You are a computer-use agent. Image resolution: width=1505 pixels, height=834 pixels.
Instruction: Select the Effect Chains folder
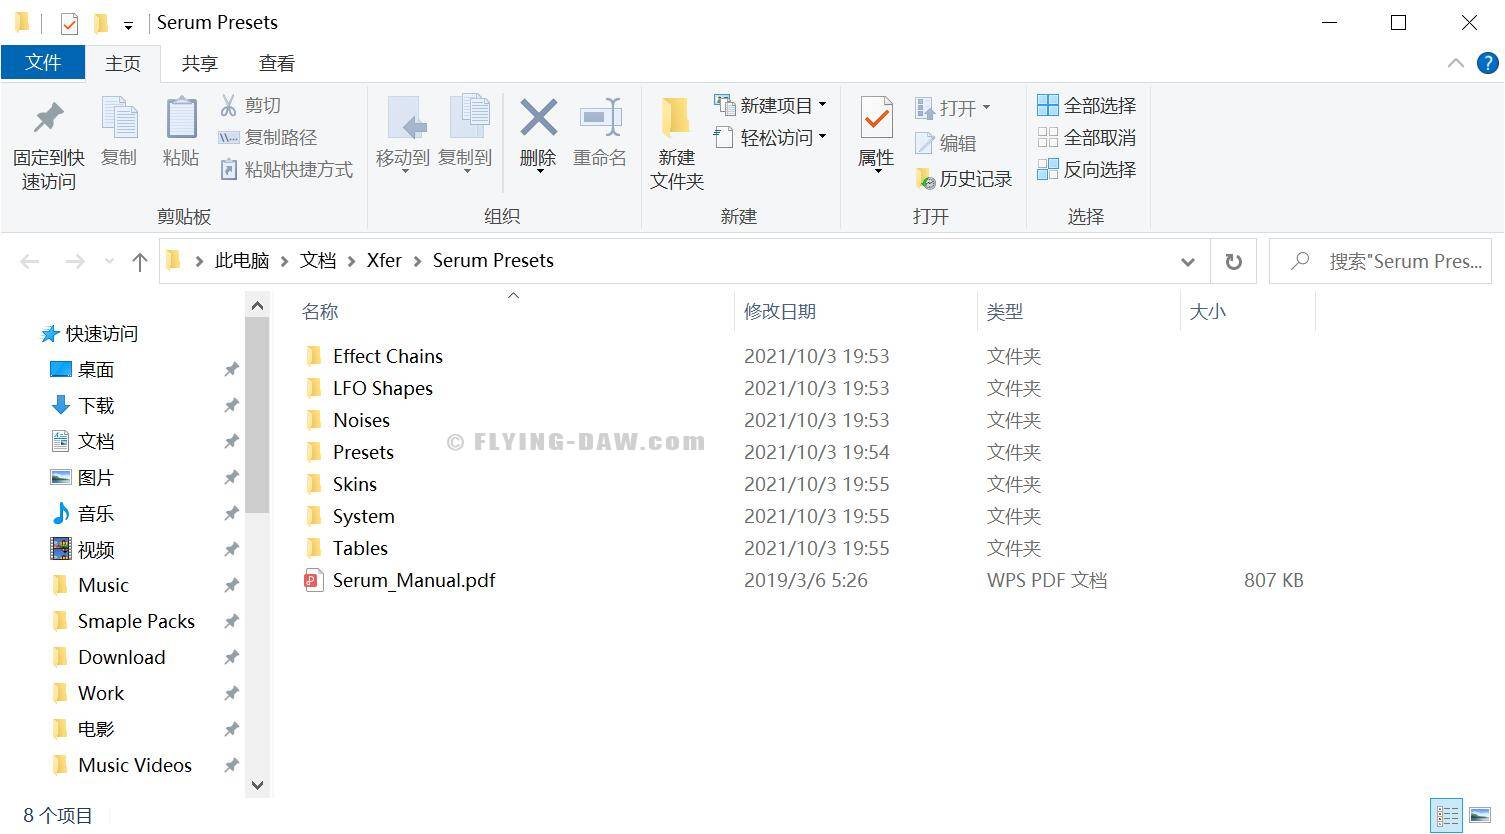388,356
